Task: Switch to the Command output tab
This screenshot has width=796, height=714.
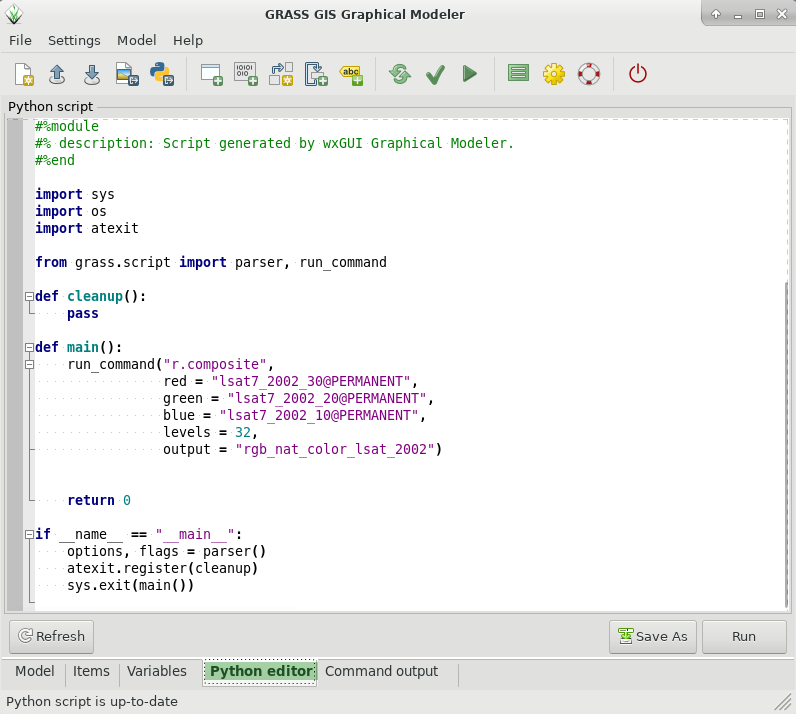Action: (x=381, y=672)
